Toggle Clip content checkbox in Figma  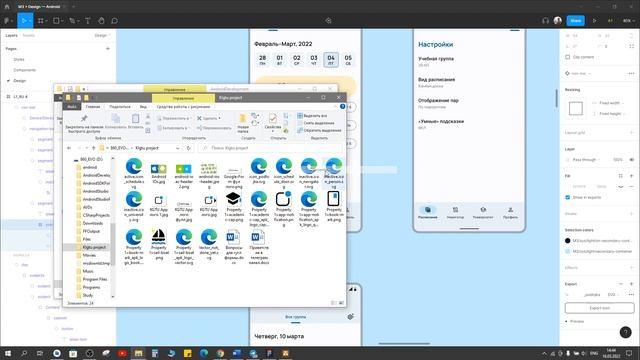coord(568,57)
